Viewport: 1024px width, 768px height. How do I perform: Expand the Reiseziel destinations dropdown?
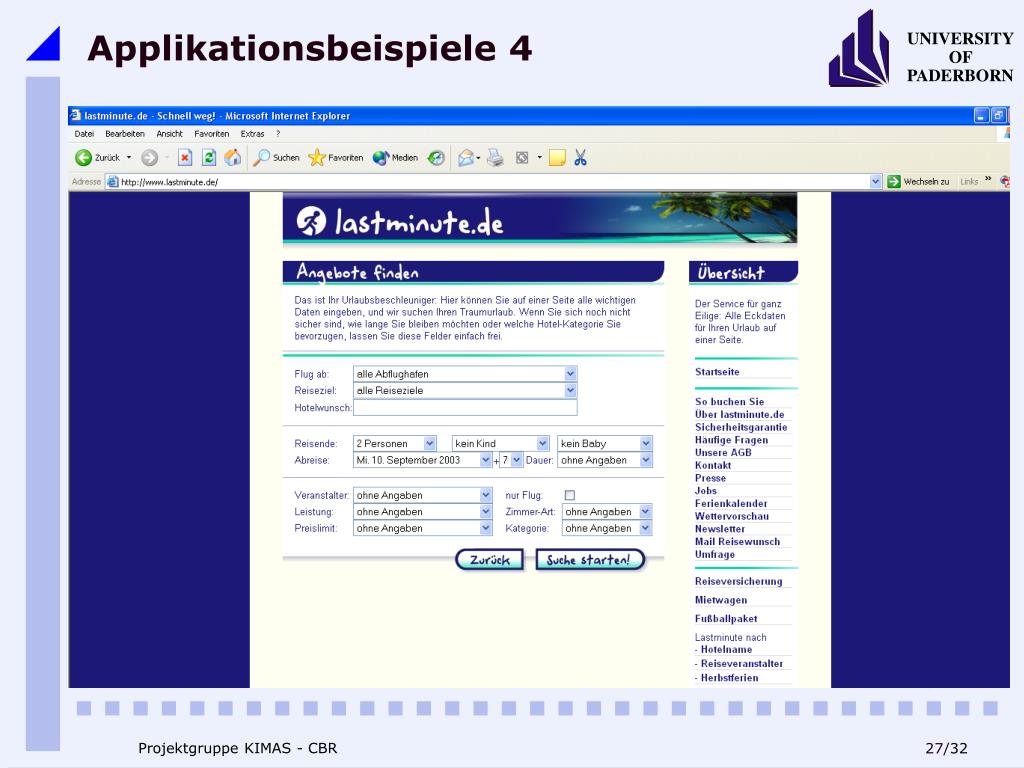570,390
